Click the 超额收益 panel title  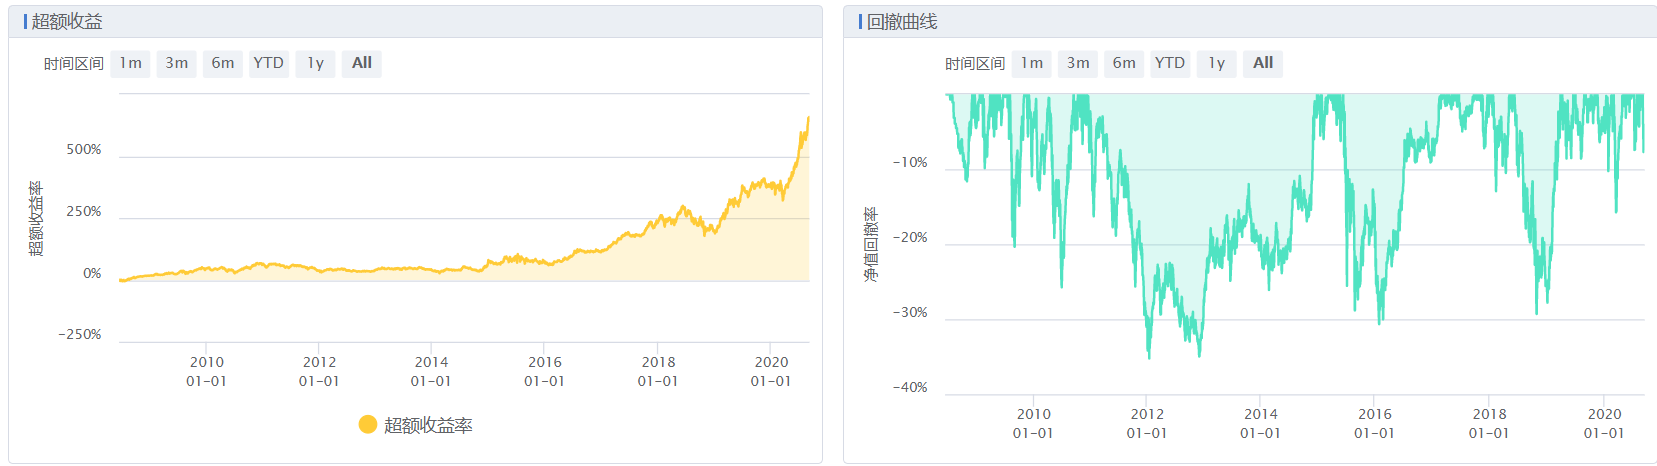(66, 21)
